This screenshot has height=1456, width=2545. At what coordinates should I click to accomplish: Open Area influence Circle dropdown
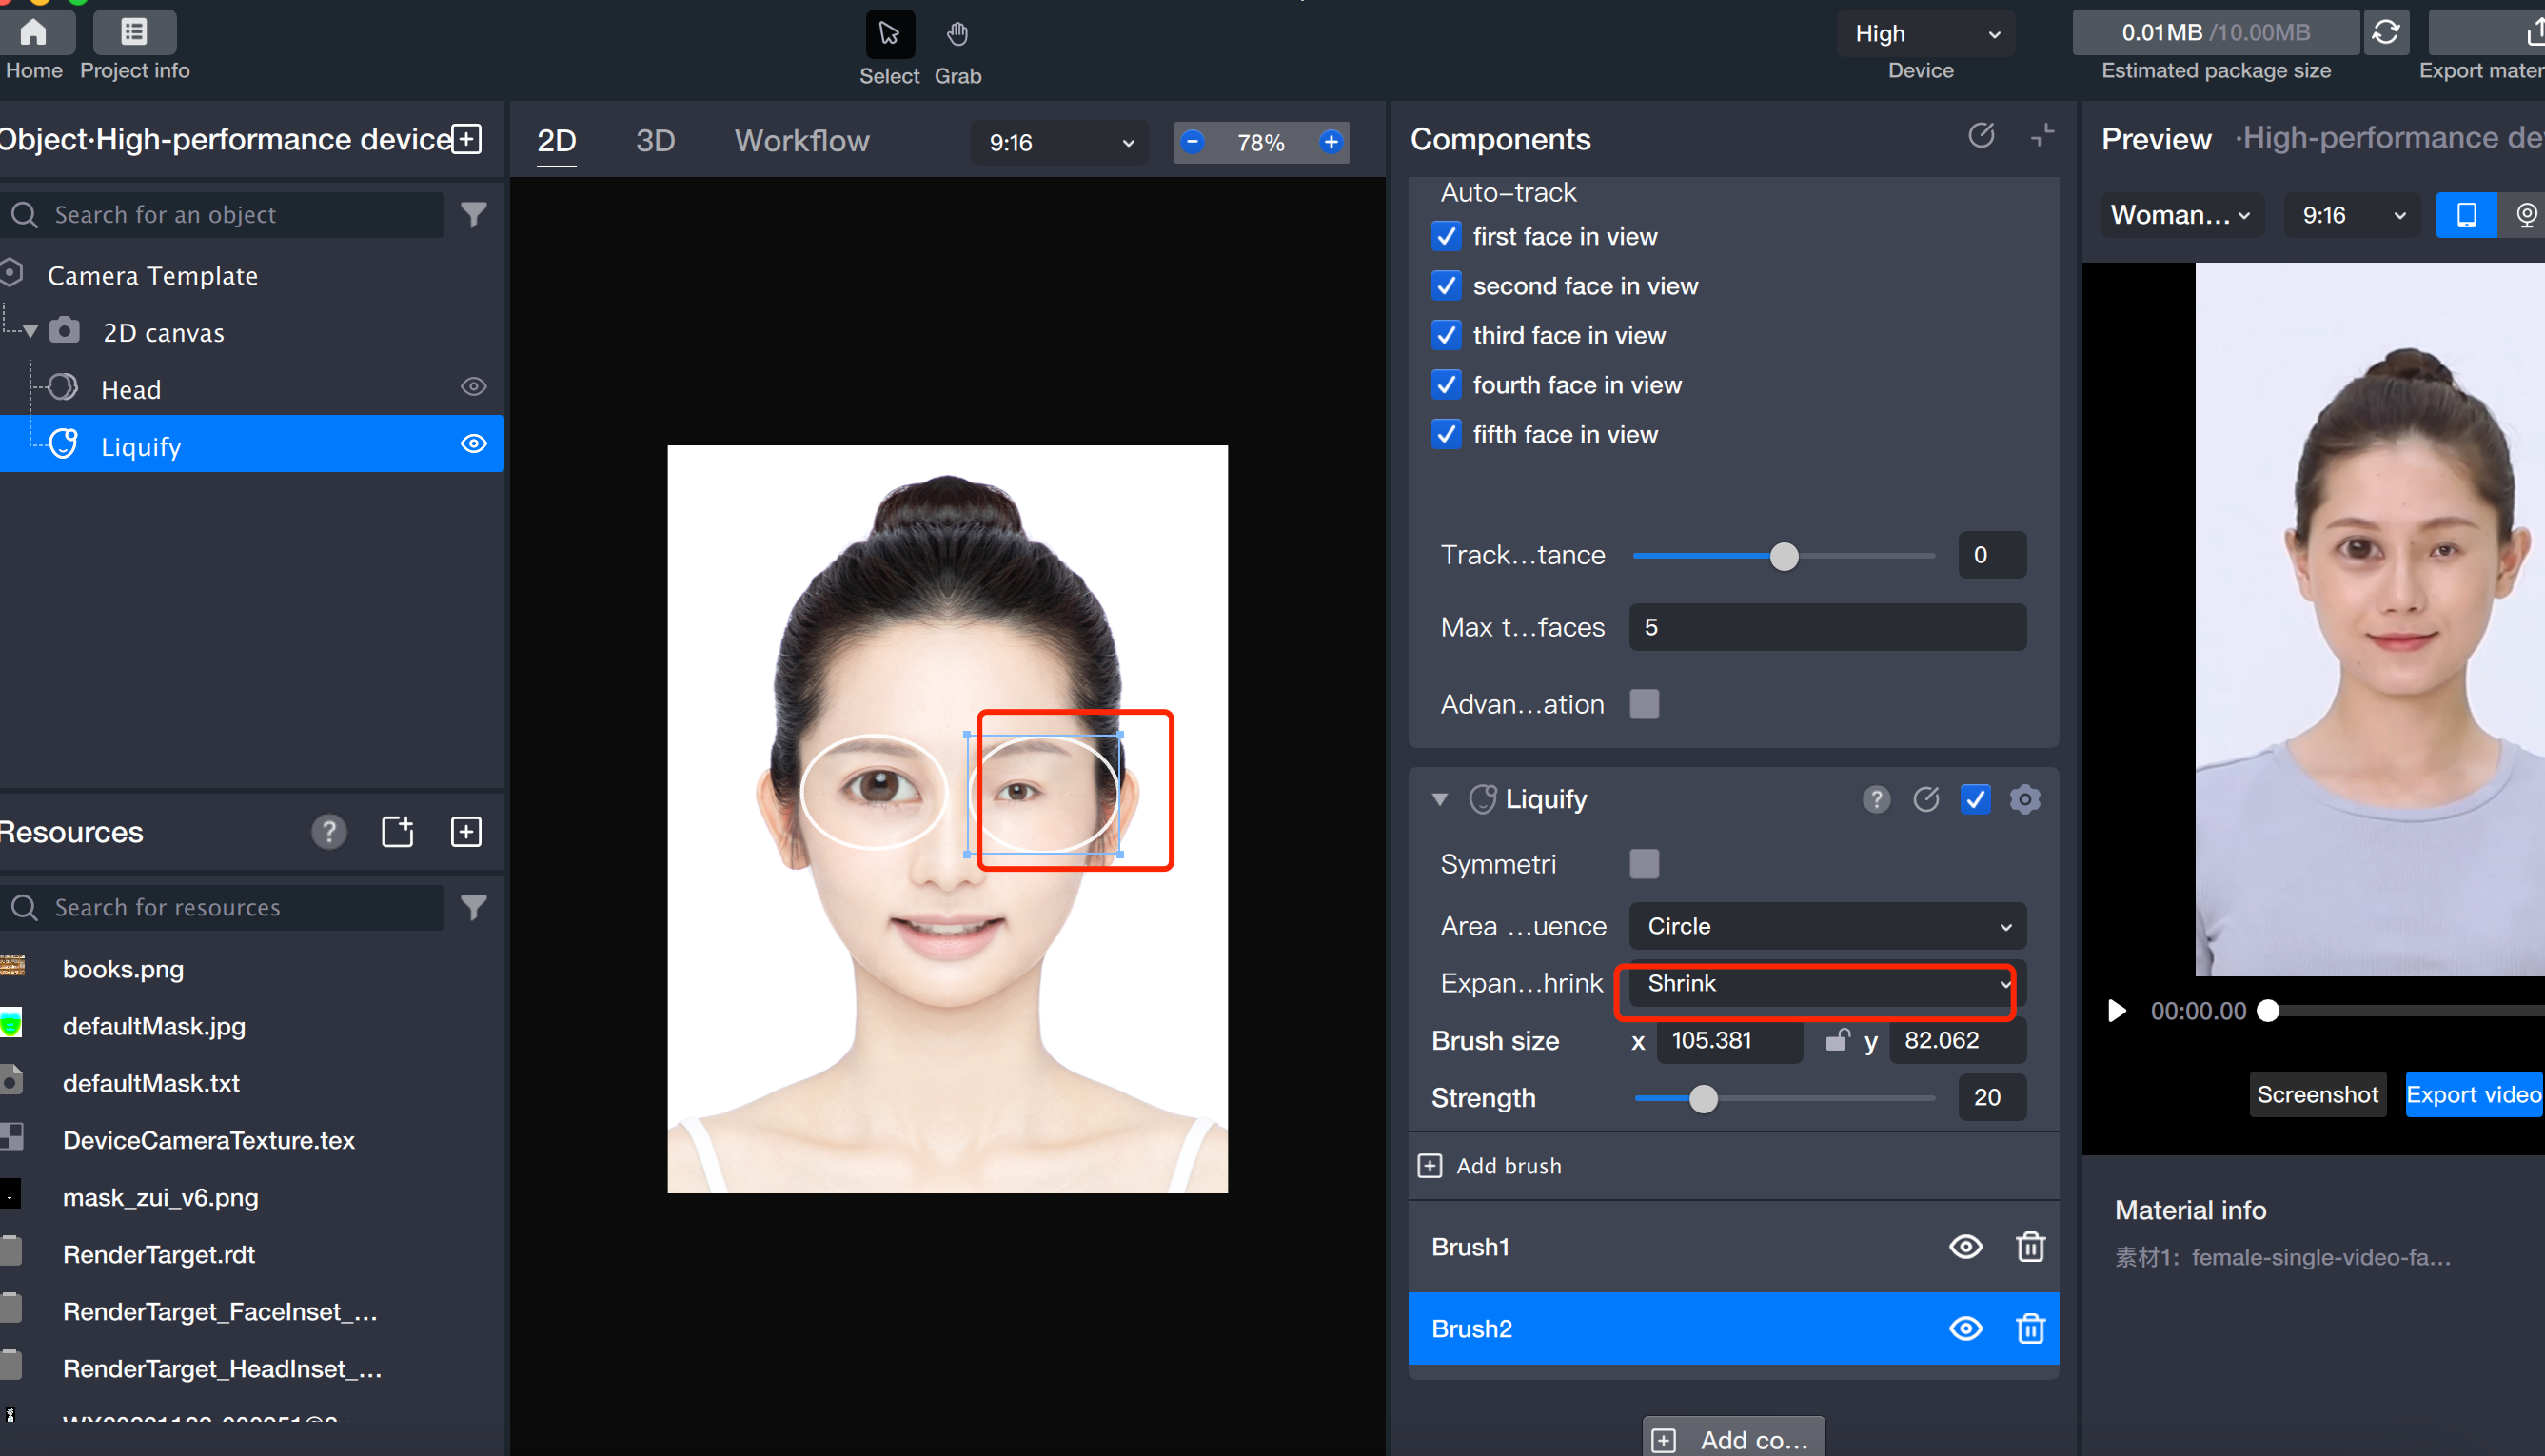1826,926
